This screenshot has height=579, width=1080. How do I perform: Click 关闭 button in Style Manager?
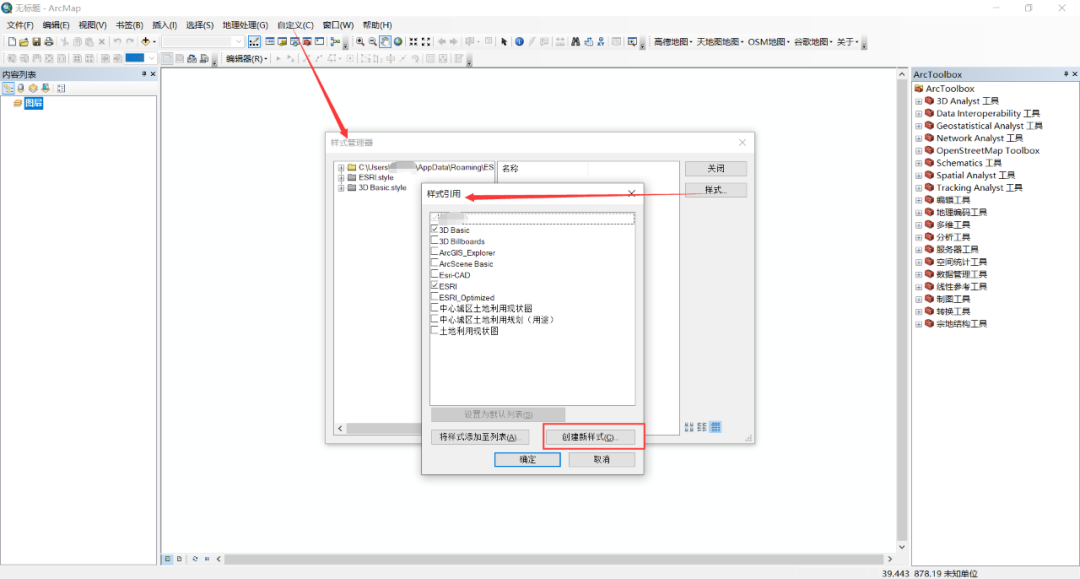click(x=716, y=168)
